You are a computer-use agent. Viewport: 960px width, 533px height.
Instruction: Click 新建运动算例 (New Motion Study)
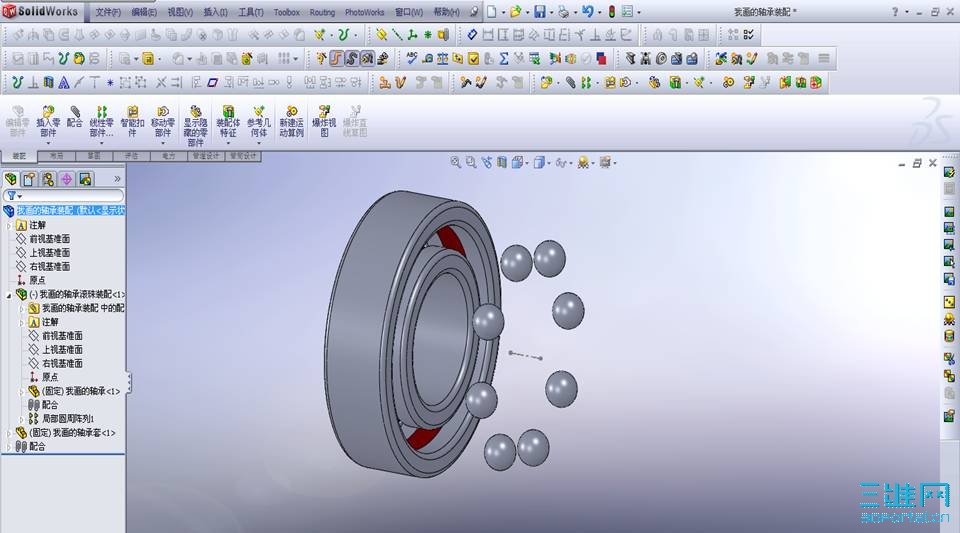click(x=291, y=122)
